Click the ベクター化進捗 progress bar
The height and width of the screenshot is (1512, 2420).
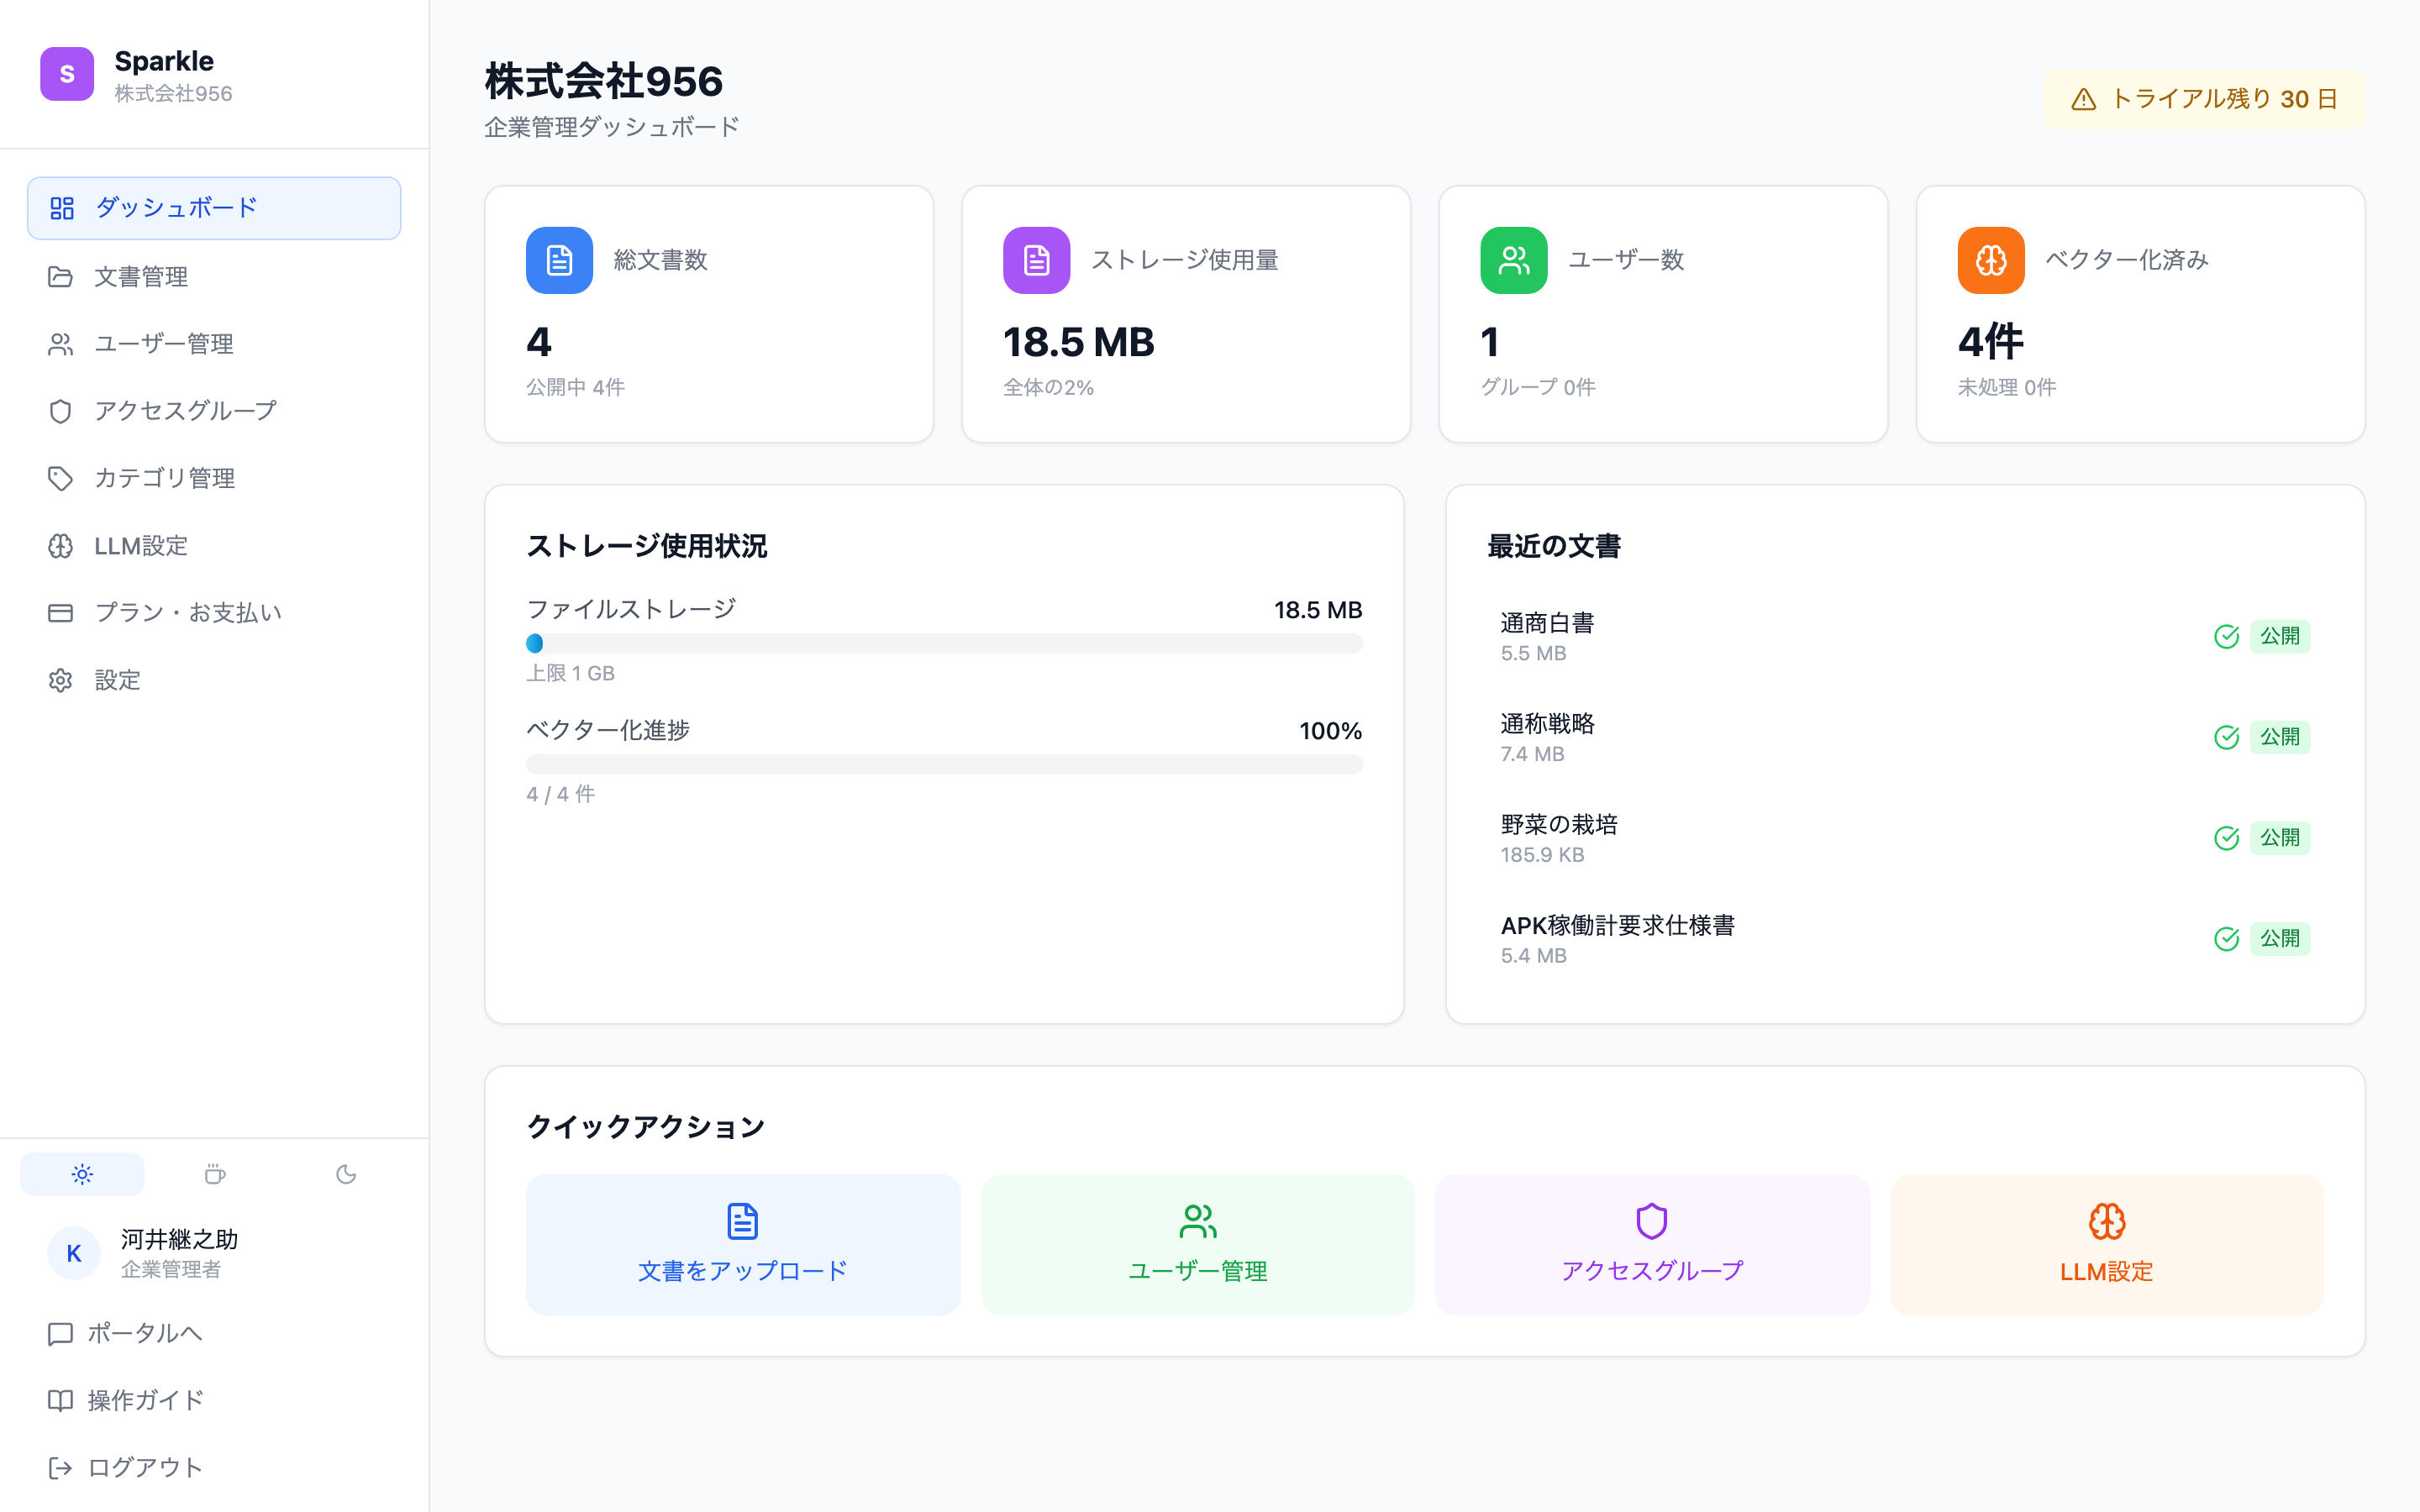click(944, 764)
